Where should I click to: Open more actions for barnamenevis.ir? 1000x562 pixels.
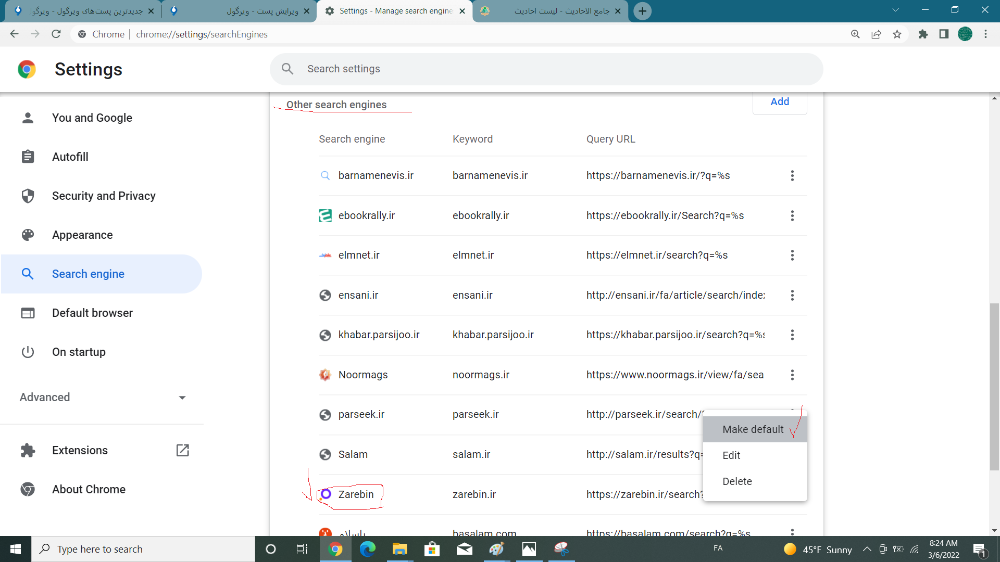pyautogui.click(x=792, y=175)
